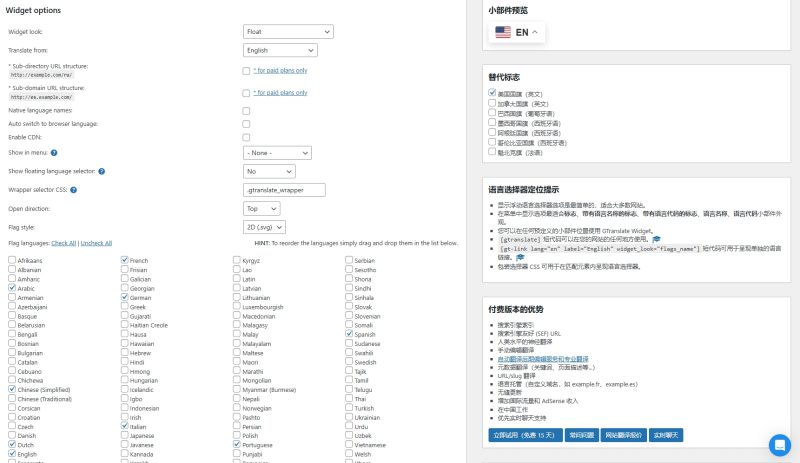Check the Turkish language checkbox
This screenshot has height=463, width=800.
point(349,407)
